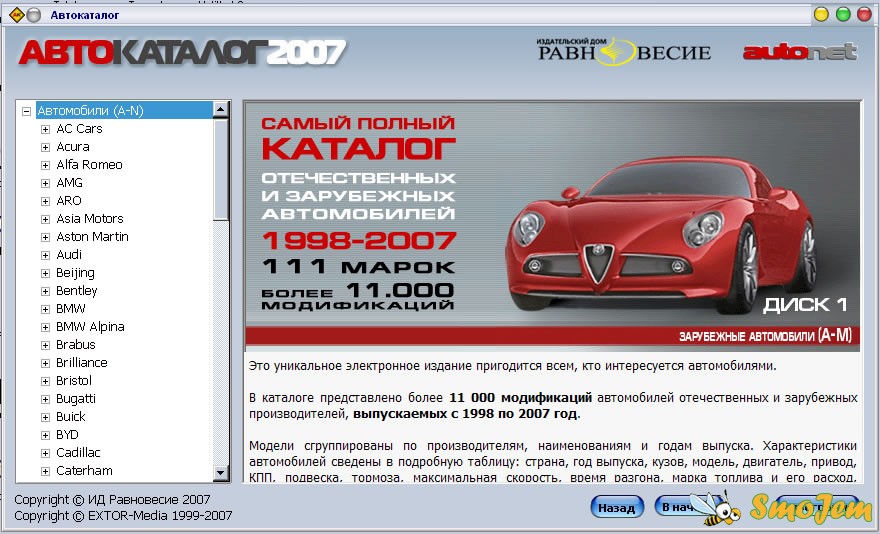
Task: Expand the Cadillac tree node
Action: 45,453
